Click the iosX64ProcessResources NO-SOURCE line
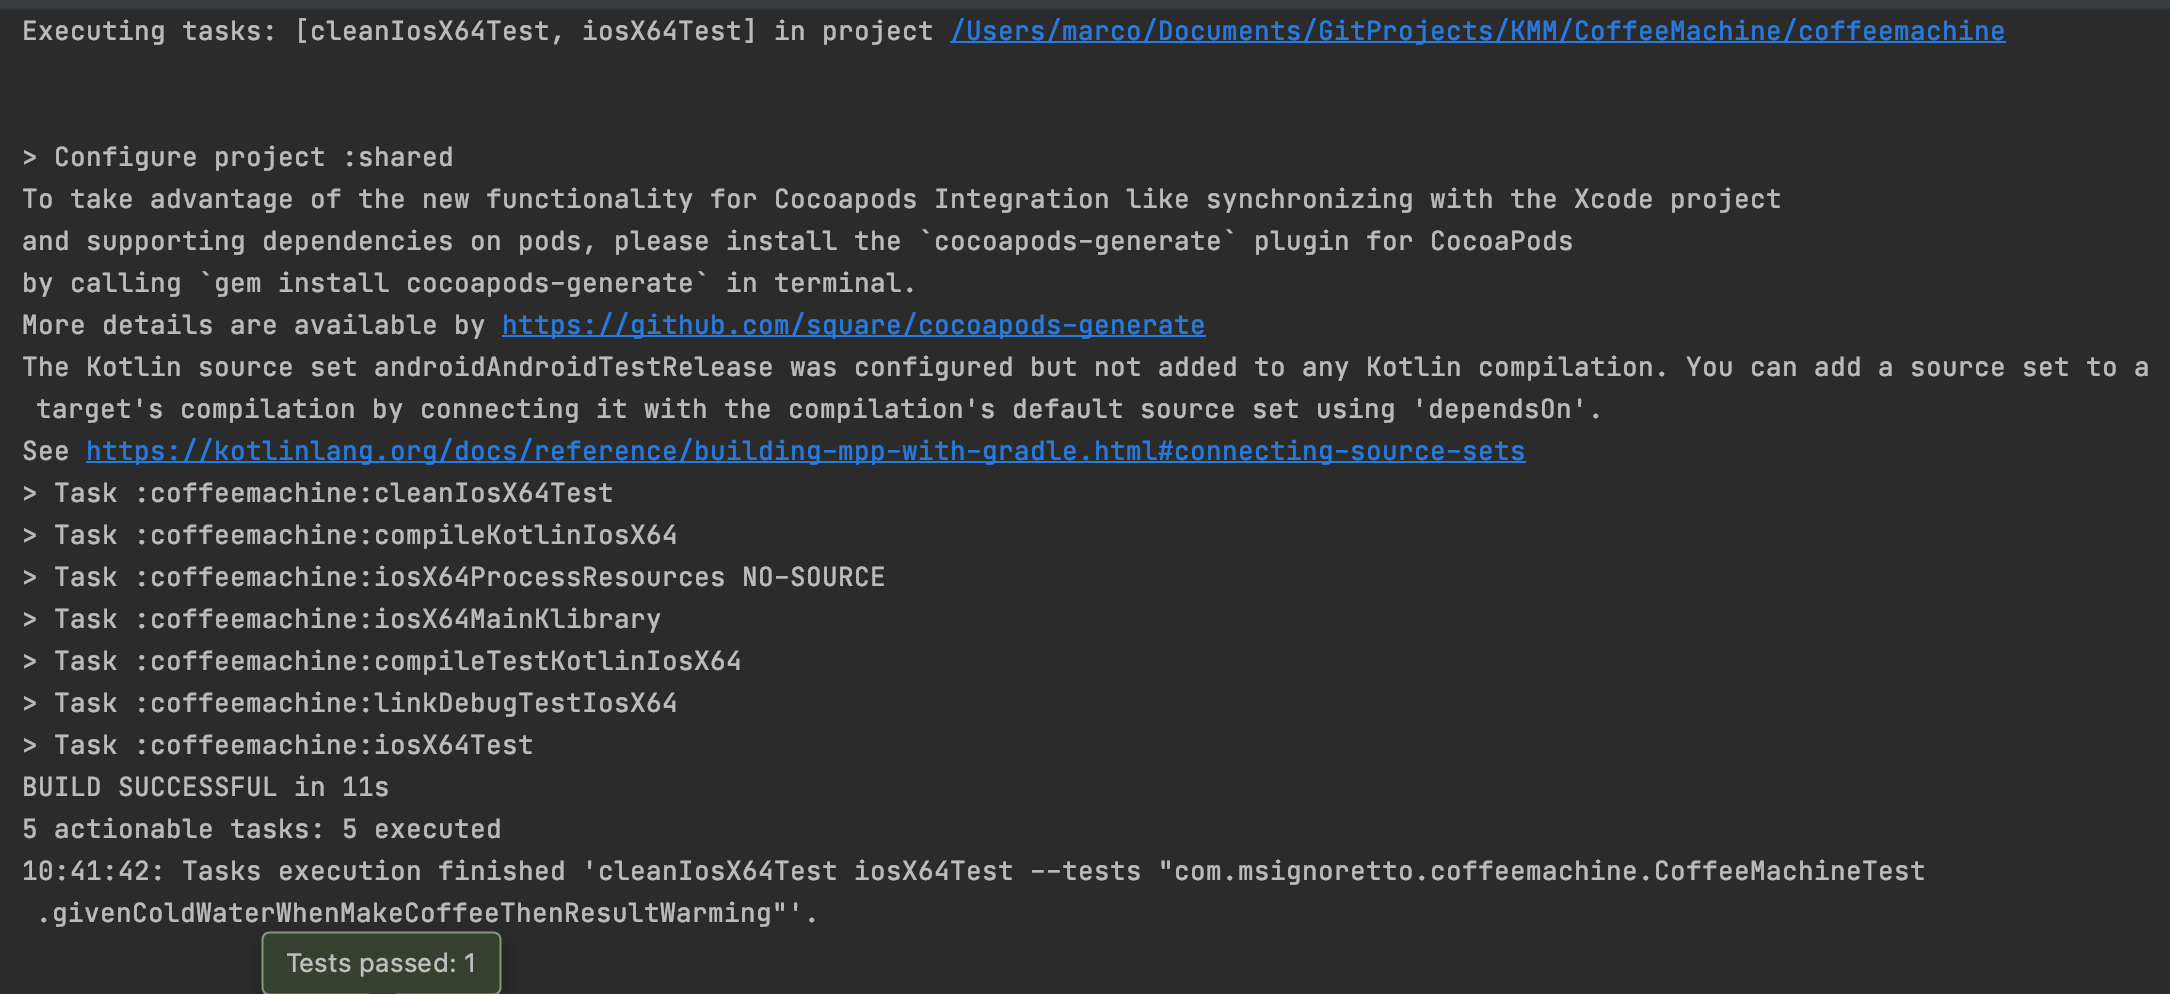This screenshot has height=994, width=2170. 450,576
